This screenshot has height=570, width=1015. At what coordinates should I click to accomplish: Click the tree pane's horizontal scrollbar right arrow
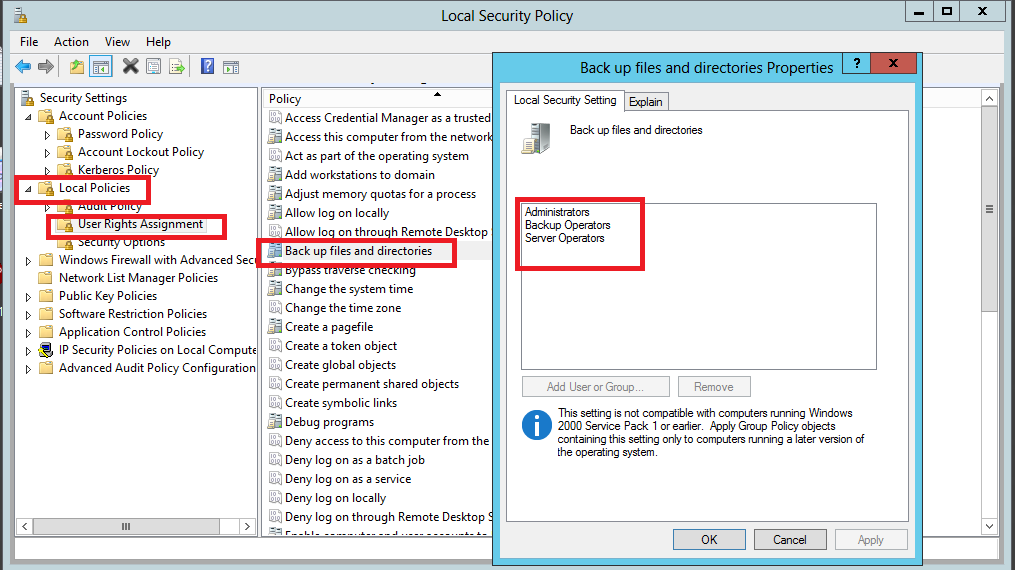[x=247, y=527]
